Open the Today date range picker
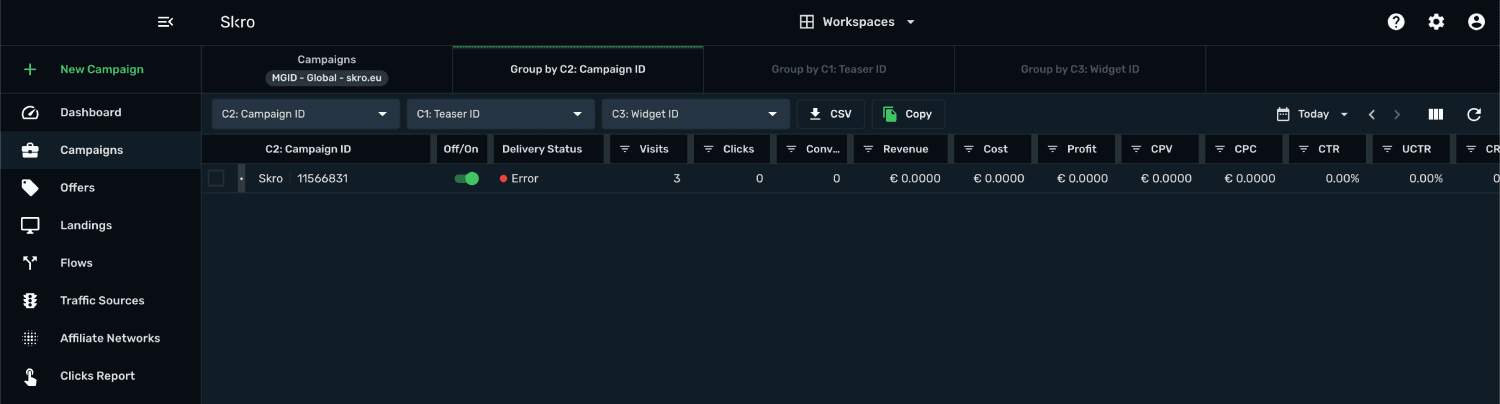Image resolution: width=1500 pixels, height=404 pixels. pyautogui.click(x=1313, y=114)
